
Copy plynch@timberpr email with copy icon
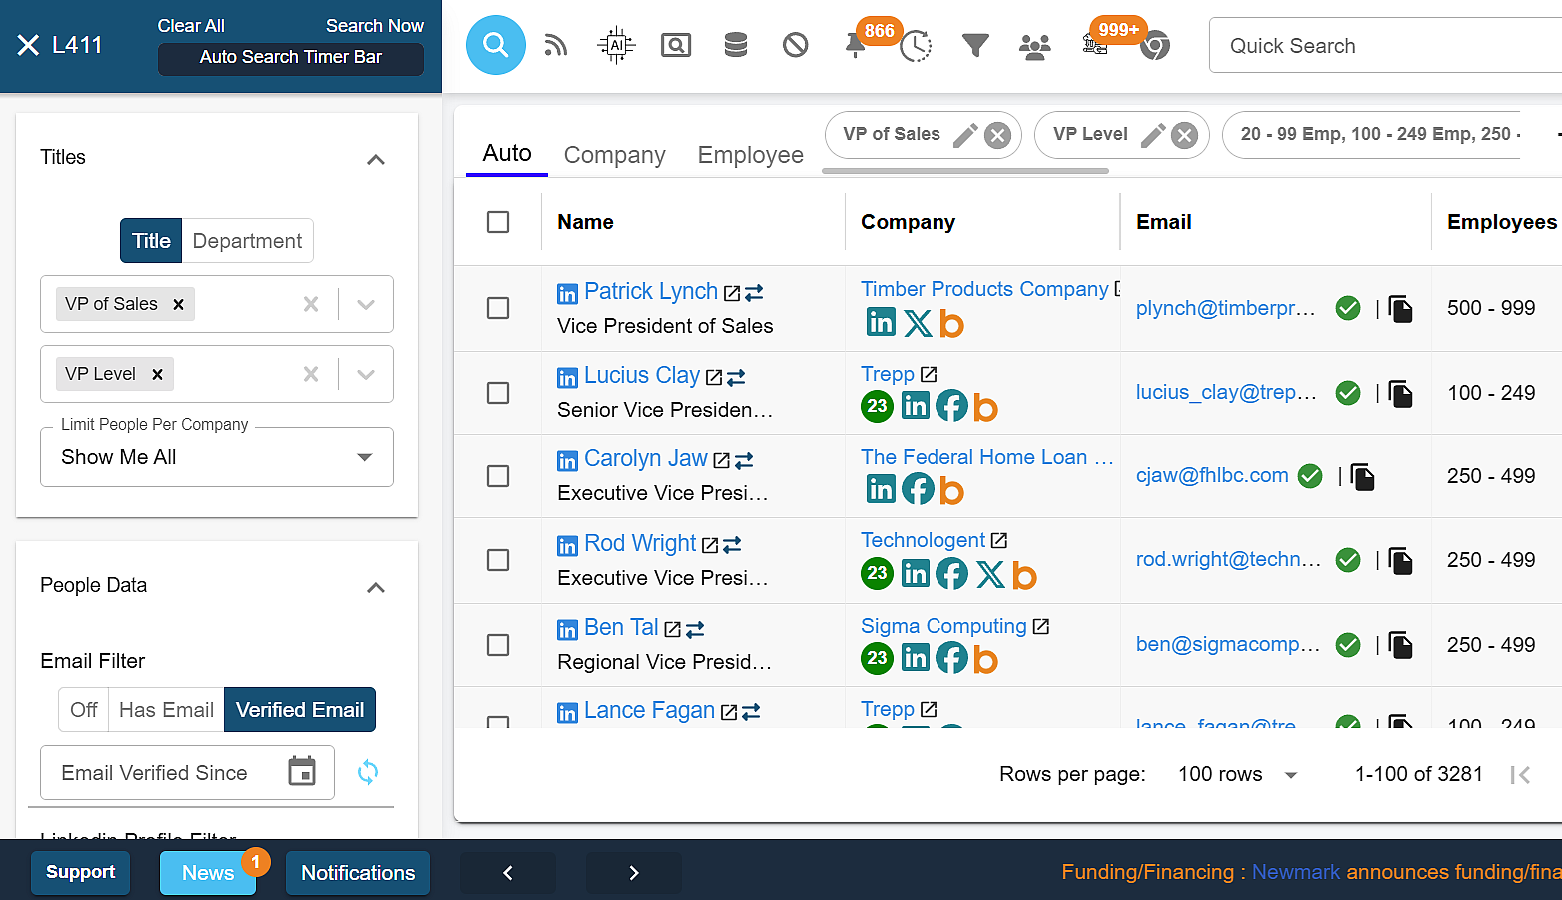[x=1400, y=309]
